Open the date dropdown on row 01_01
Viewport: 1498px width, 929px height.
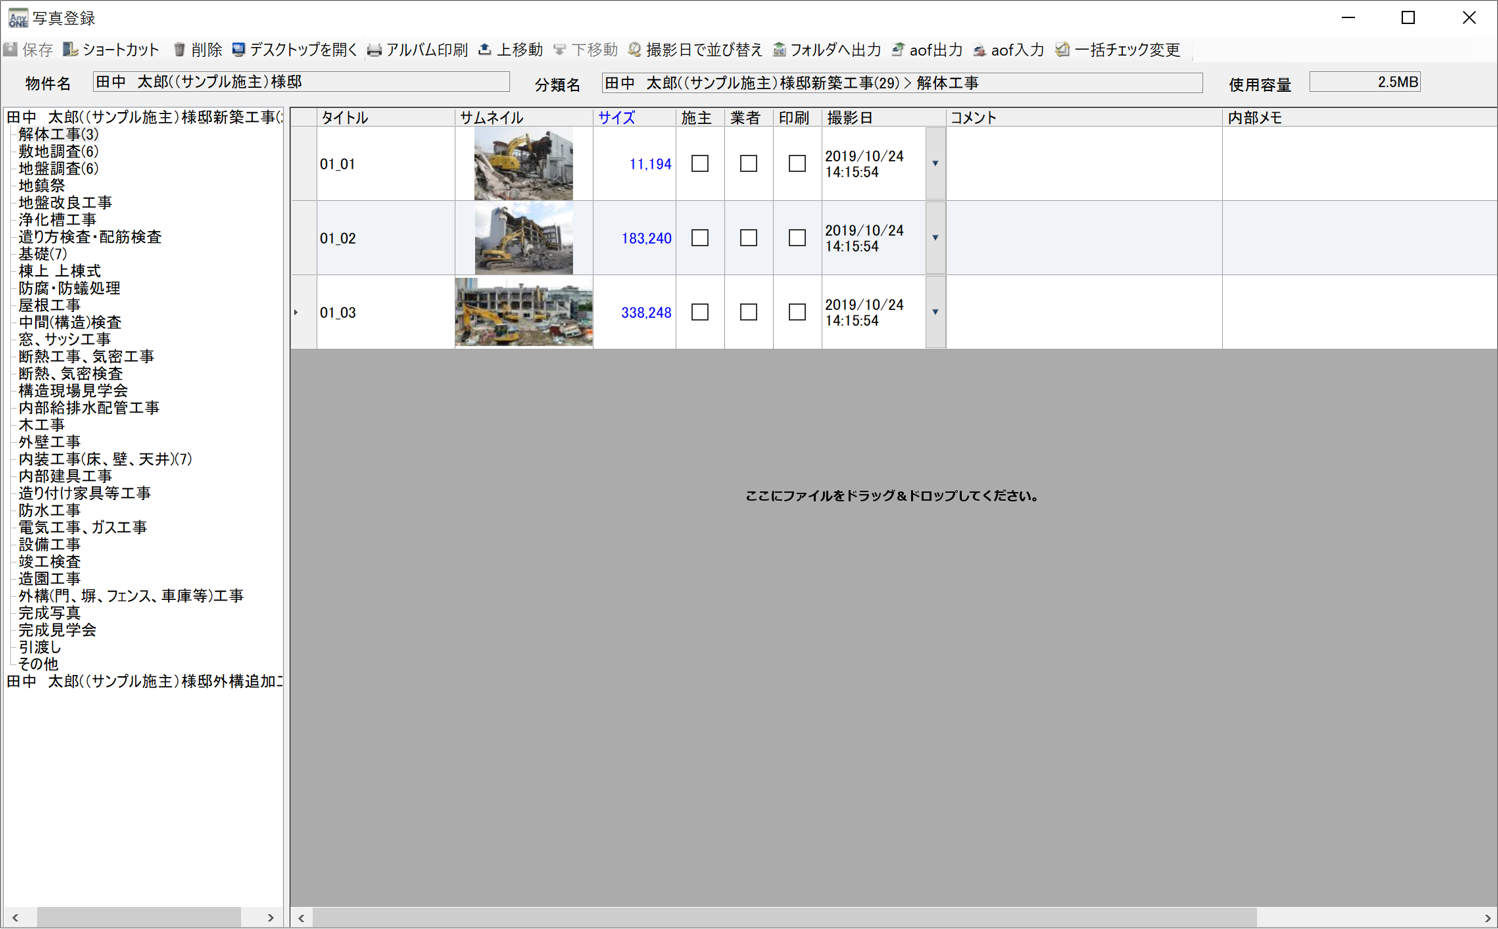(x=934, y=163)
